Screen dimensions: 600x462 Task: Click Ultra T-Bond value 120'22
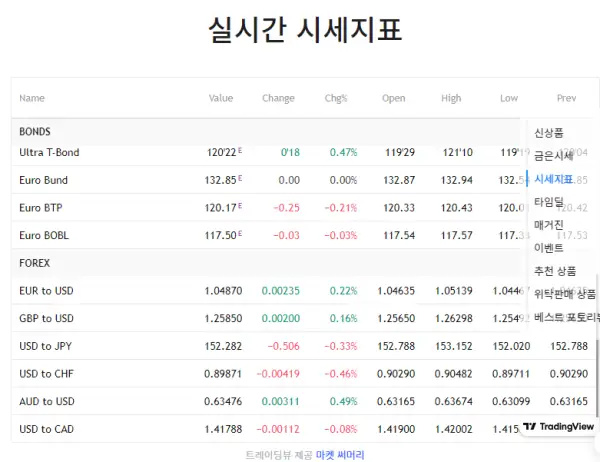coord(222,152)
